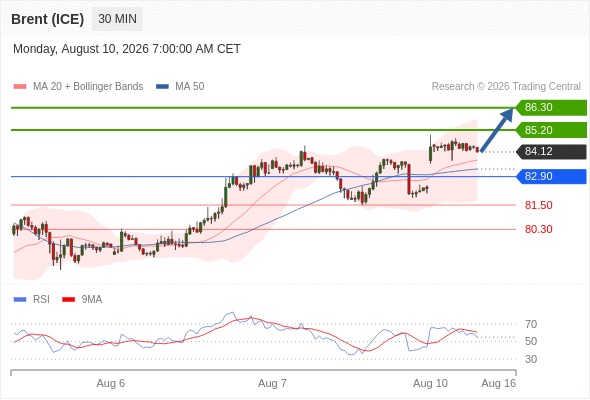
Task: Click the 81.50 red support level
Action: [538, 205]
